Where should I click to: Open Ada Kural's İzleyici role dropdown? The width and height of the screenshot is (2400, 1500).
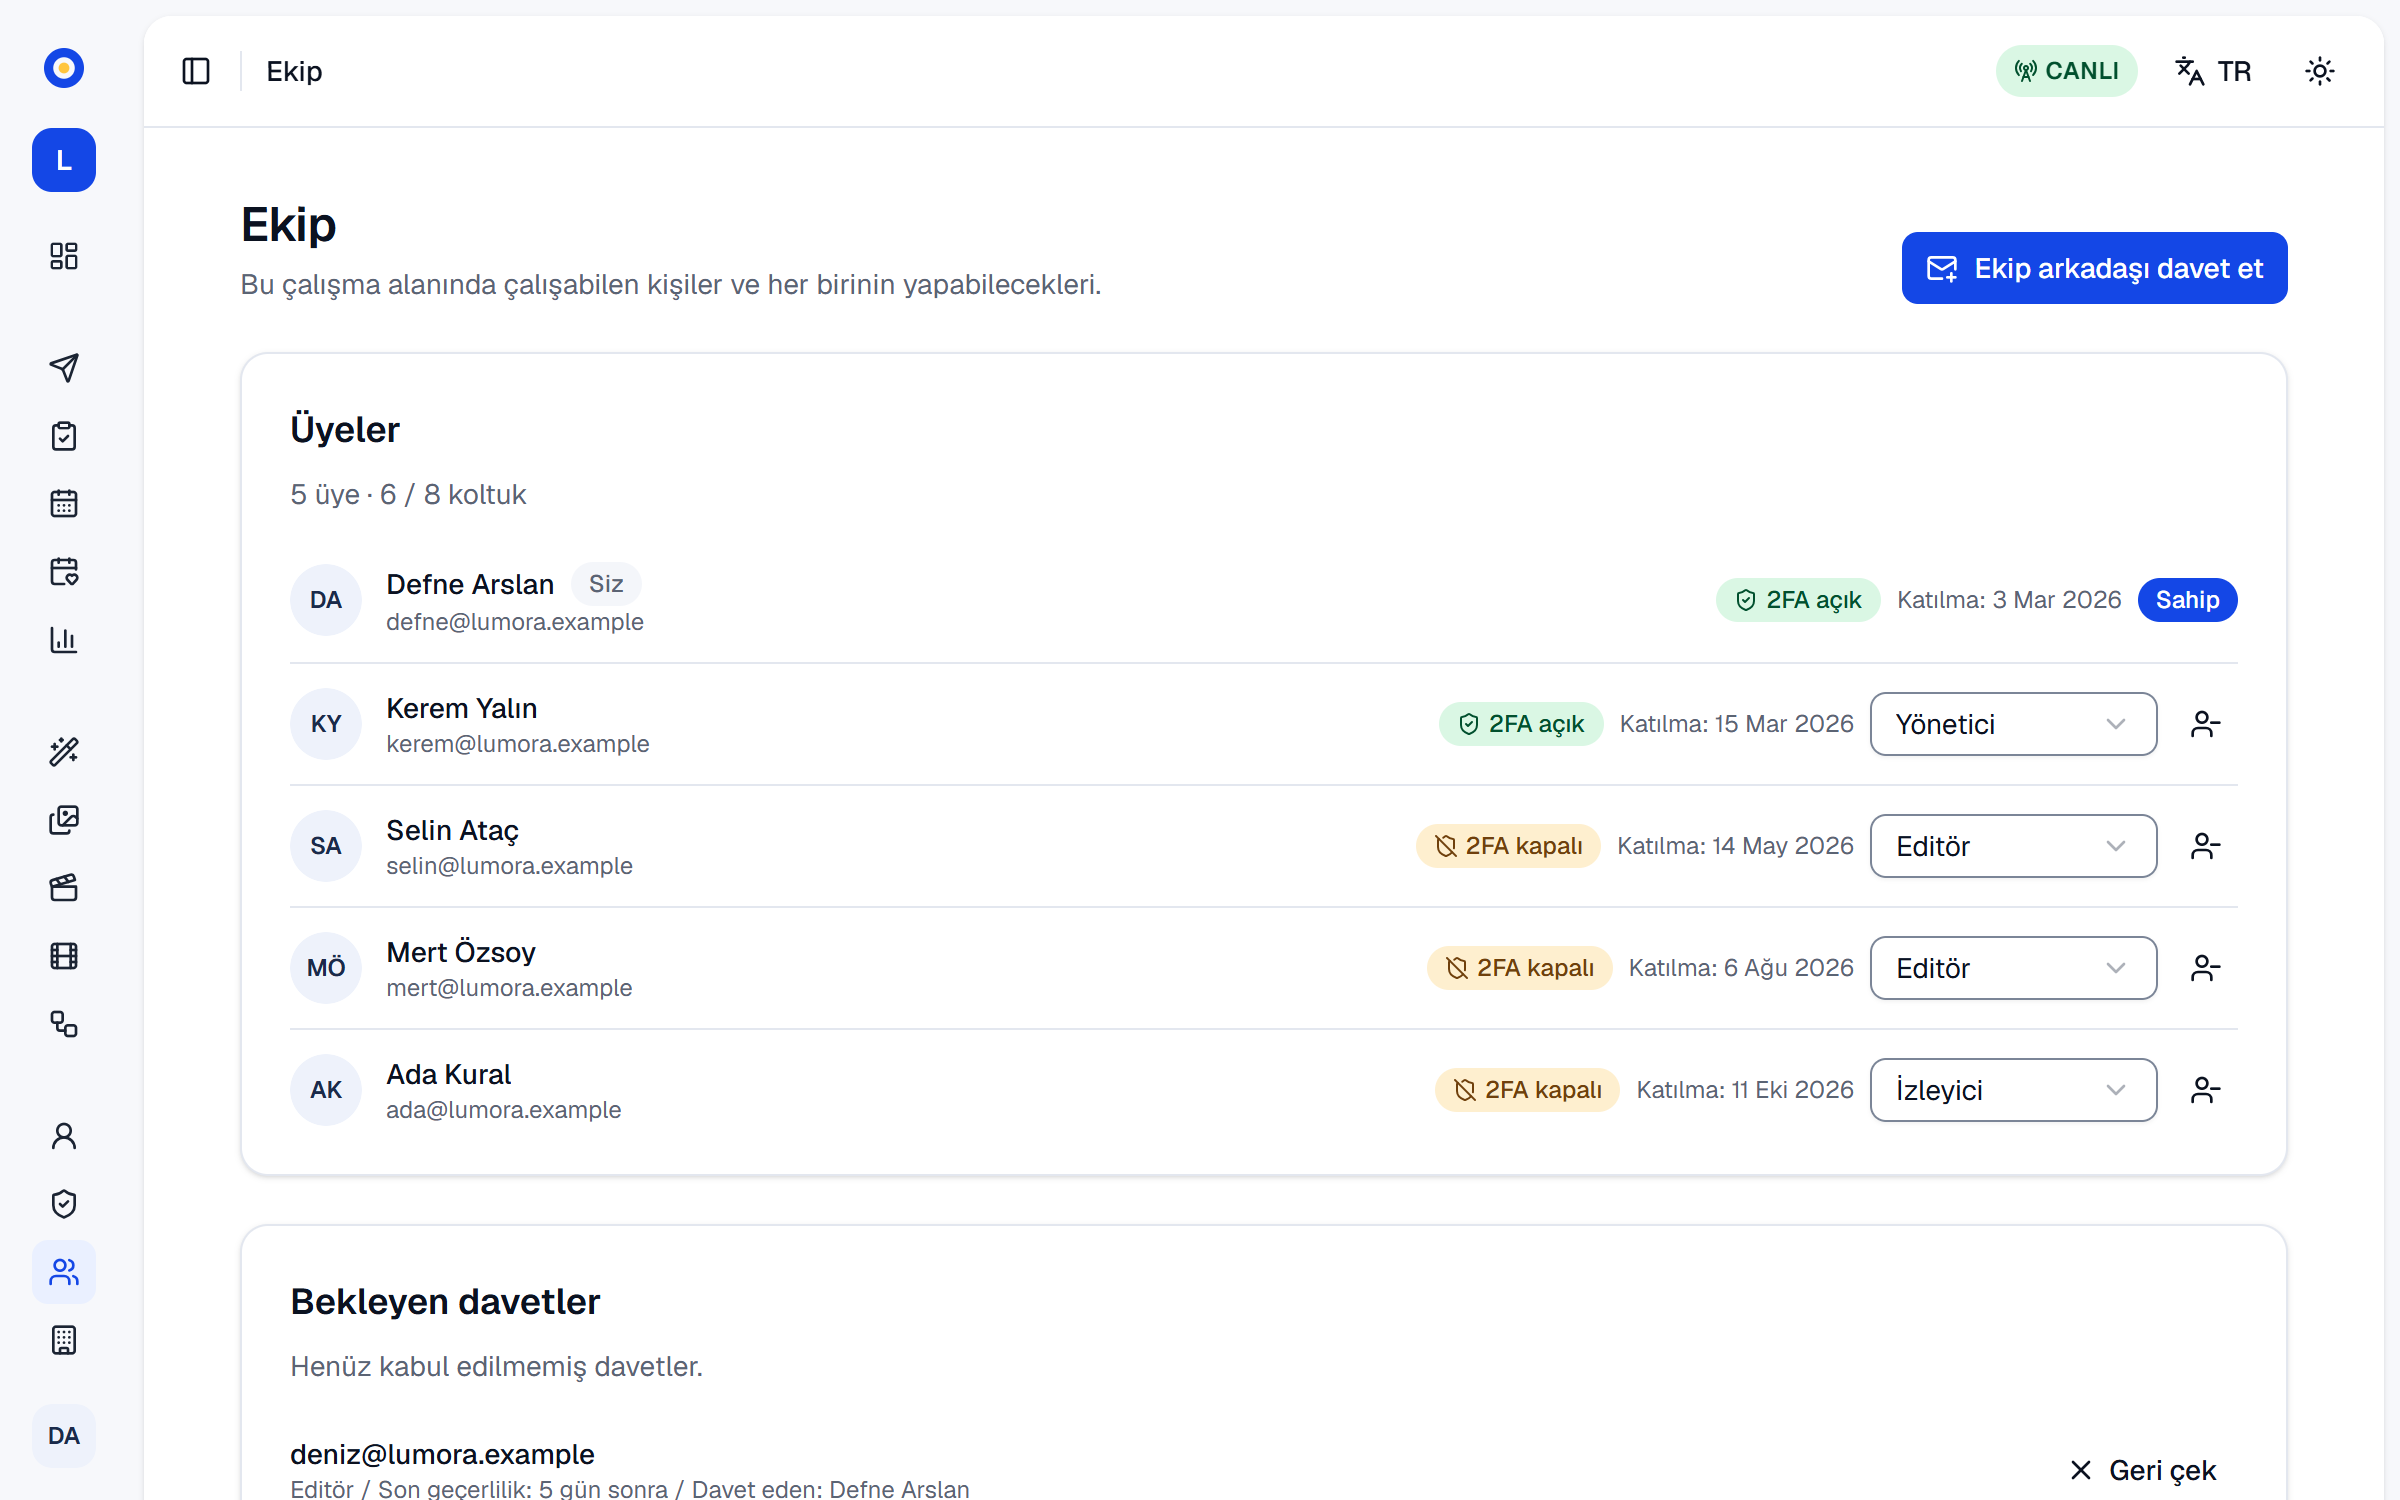[x=2013, y=1090]
